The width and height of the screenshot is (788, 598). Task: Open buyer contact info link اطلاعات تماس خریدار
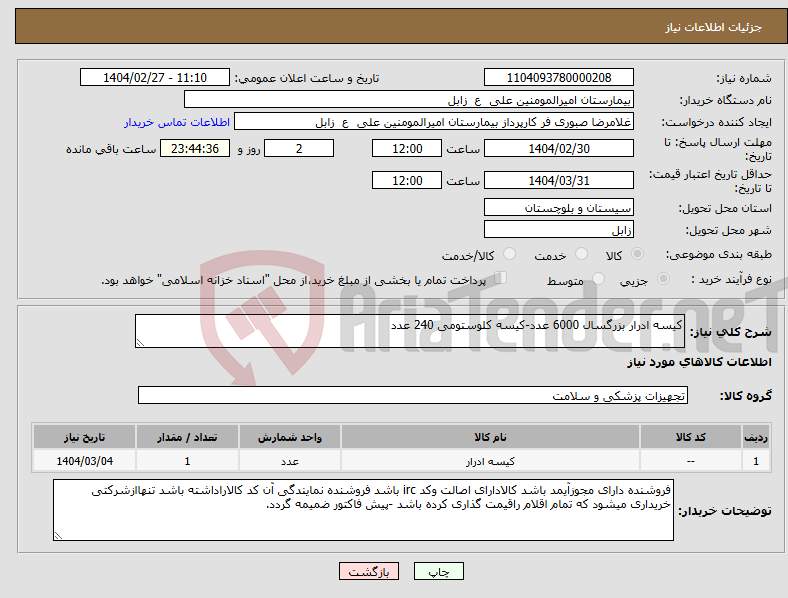[177, 123]
